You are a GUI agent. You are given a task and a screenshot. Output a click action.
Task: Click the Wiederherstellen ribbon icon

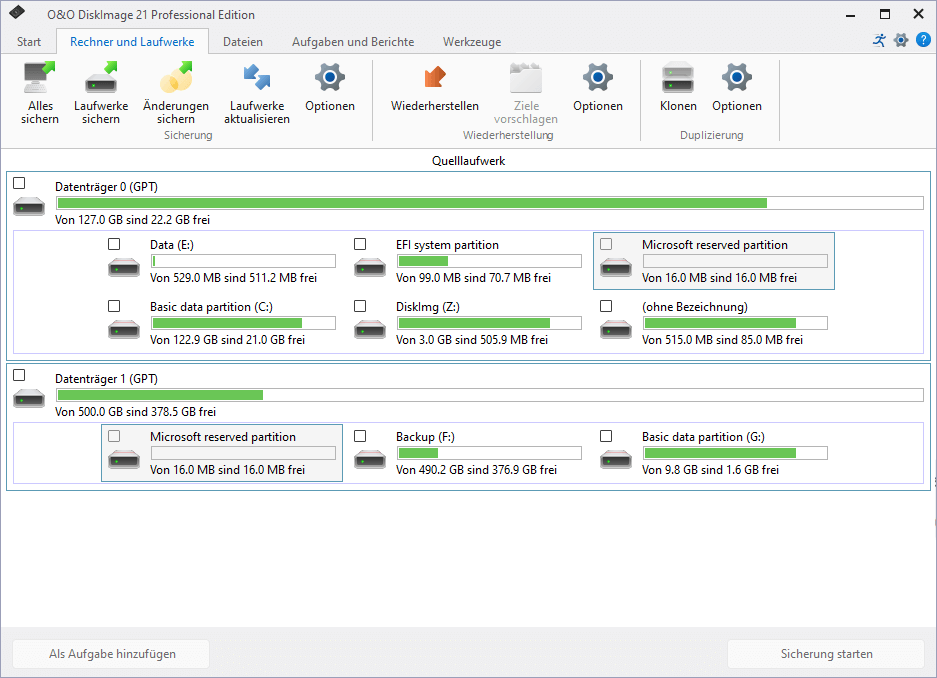(434, 78)
